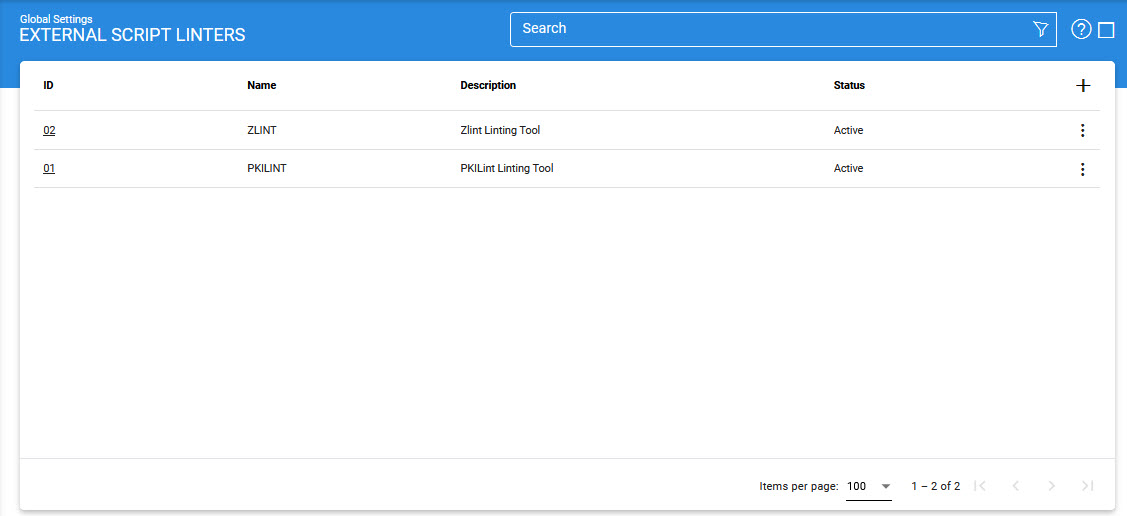
Task: Sort by the ID column header
Action: [48, 86]
